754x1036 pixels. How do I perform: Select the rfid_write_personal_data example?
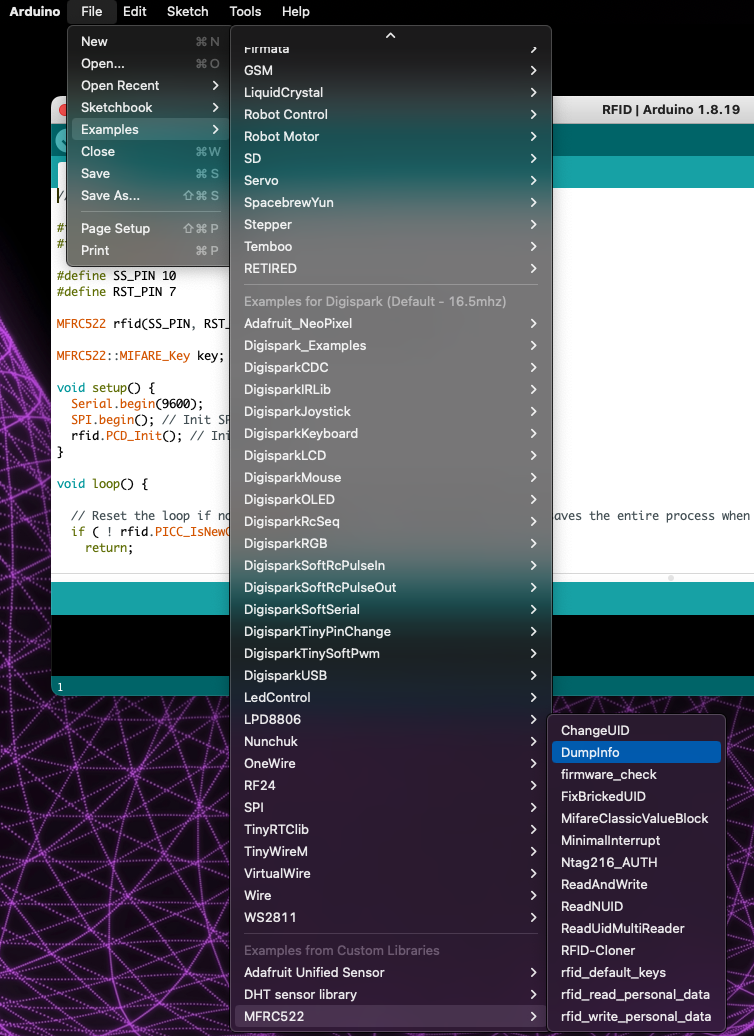(636, 1016)
